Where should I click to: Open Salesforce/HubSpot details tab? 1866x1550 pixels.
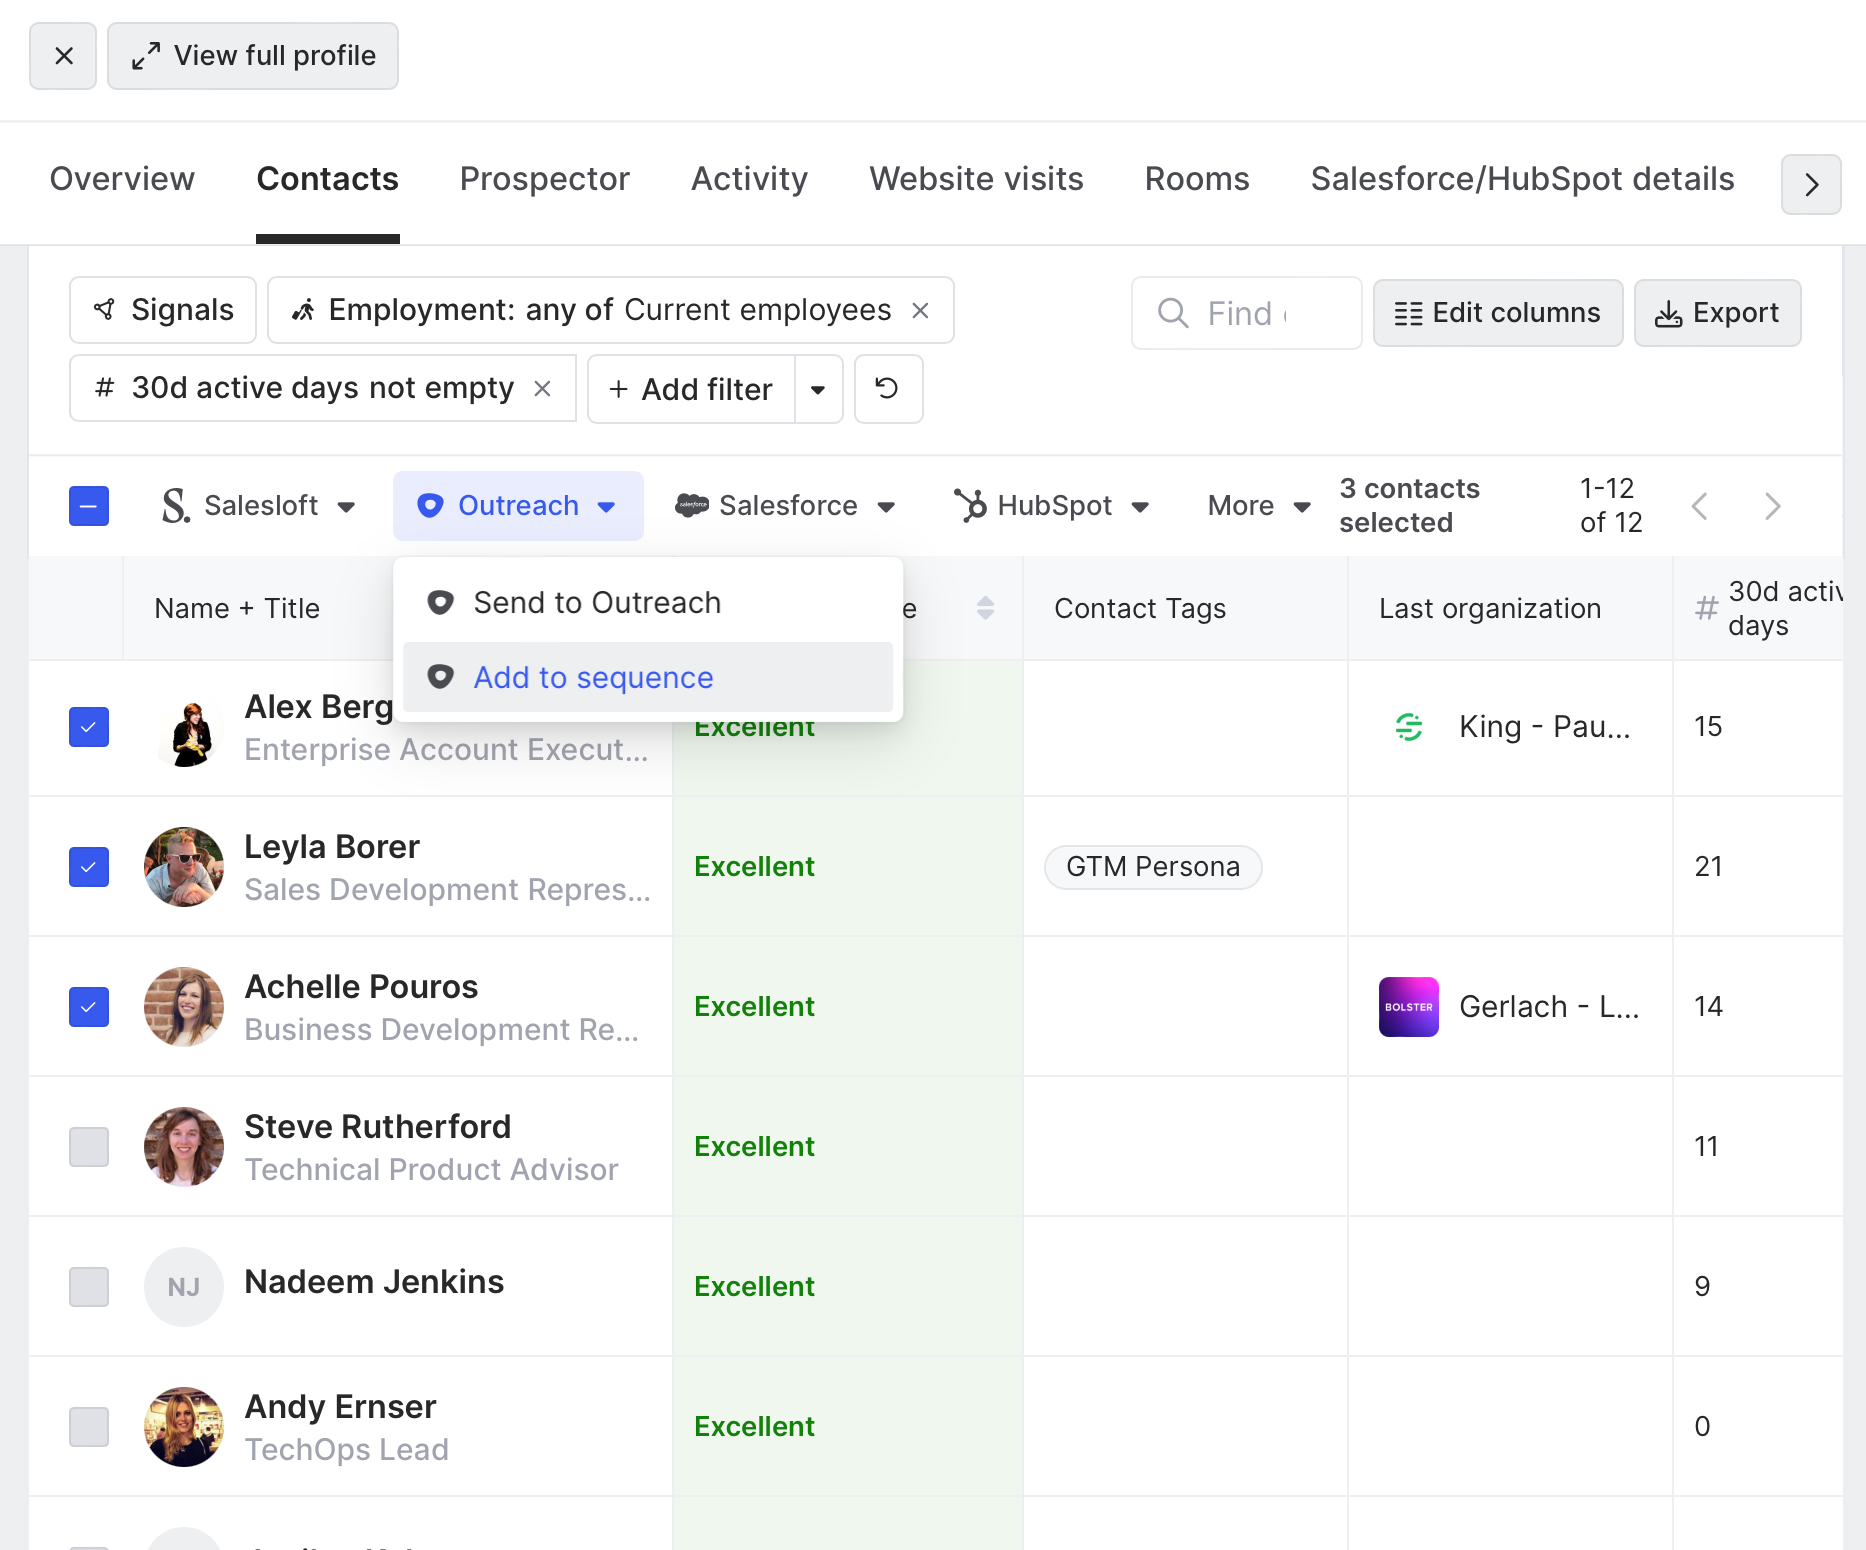[1522, 179]
